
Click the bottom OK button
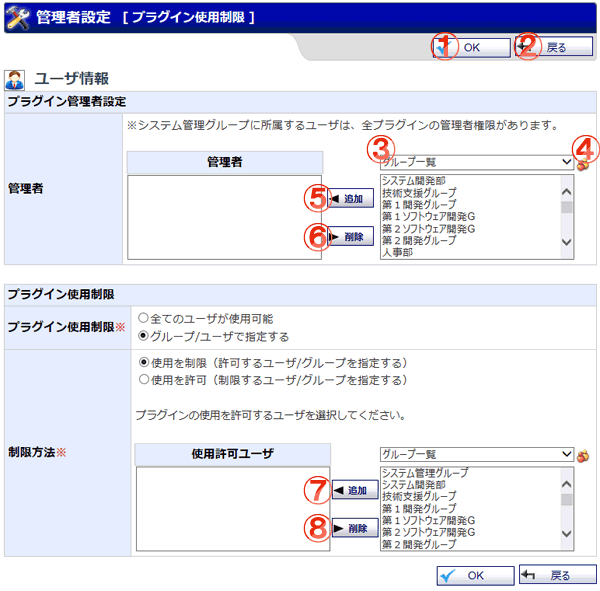click(475, 575)
